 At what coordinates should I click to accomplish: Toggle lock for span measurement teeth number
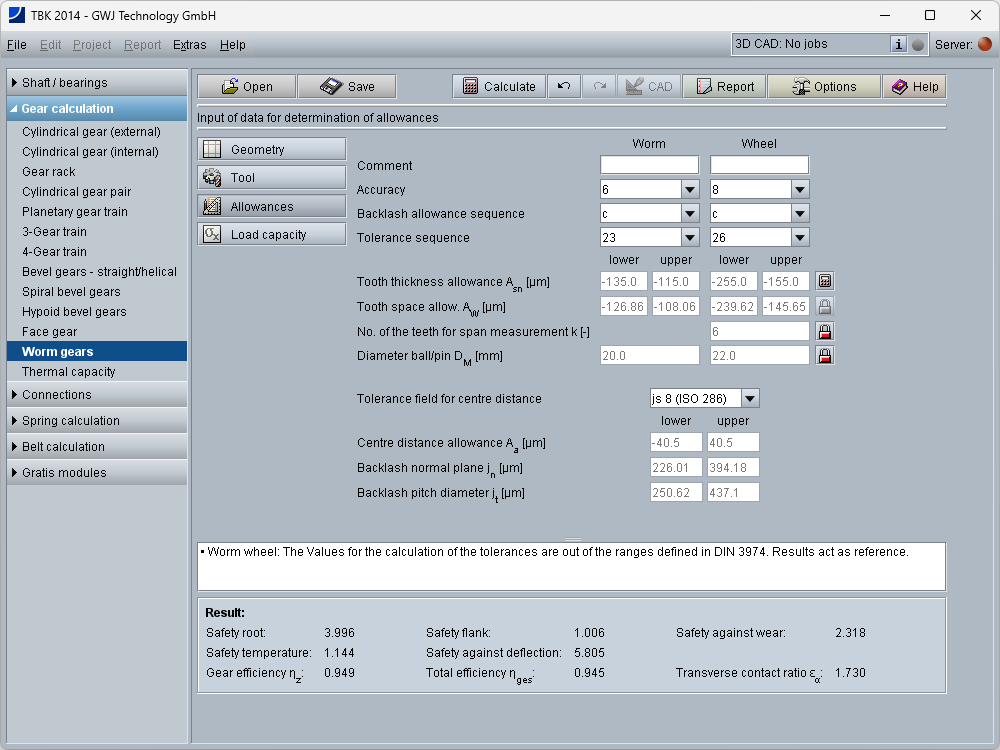click(825, 331)
